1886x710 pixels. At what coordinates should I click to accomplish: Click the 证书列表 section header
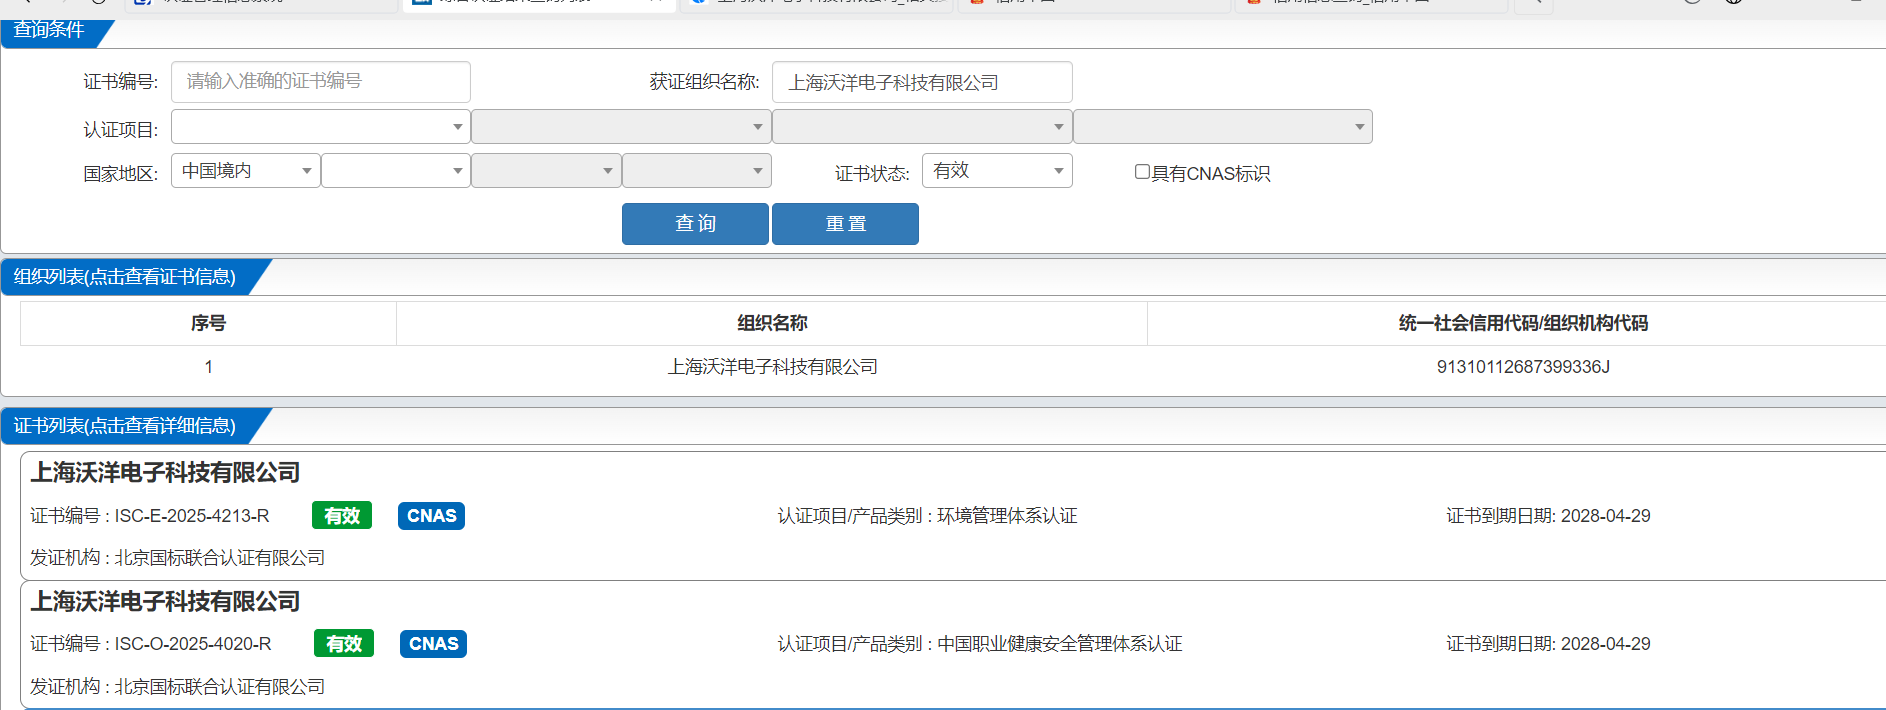125,426
